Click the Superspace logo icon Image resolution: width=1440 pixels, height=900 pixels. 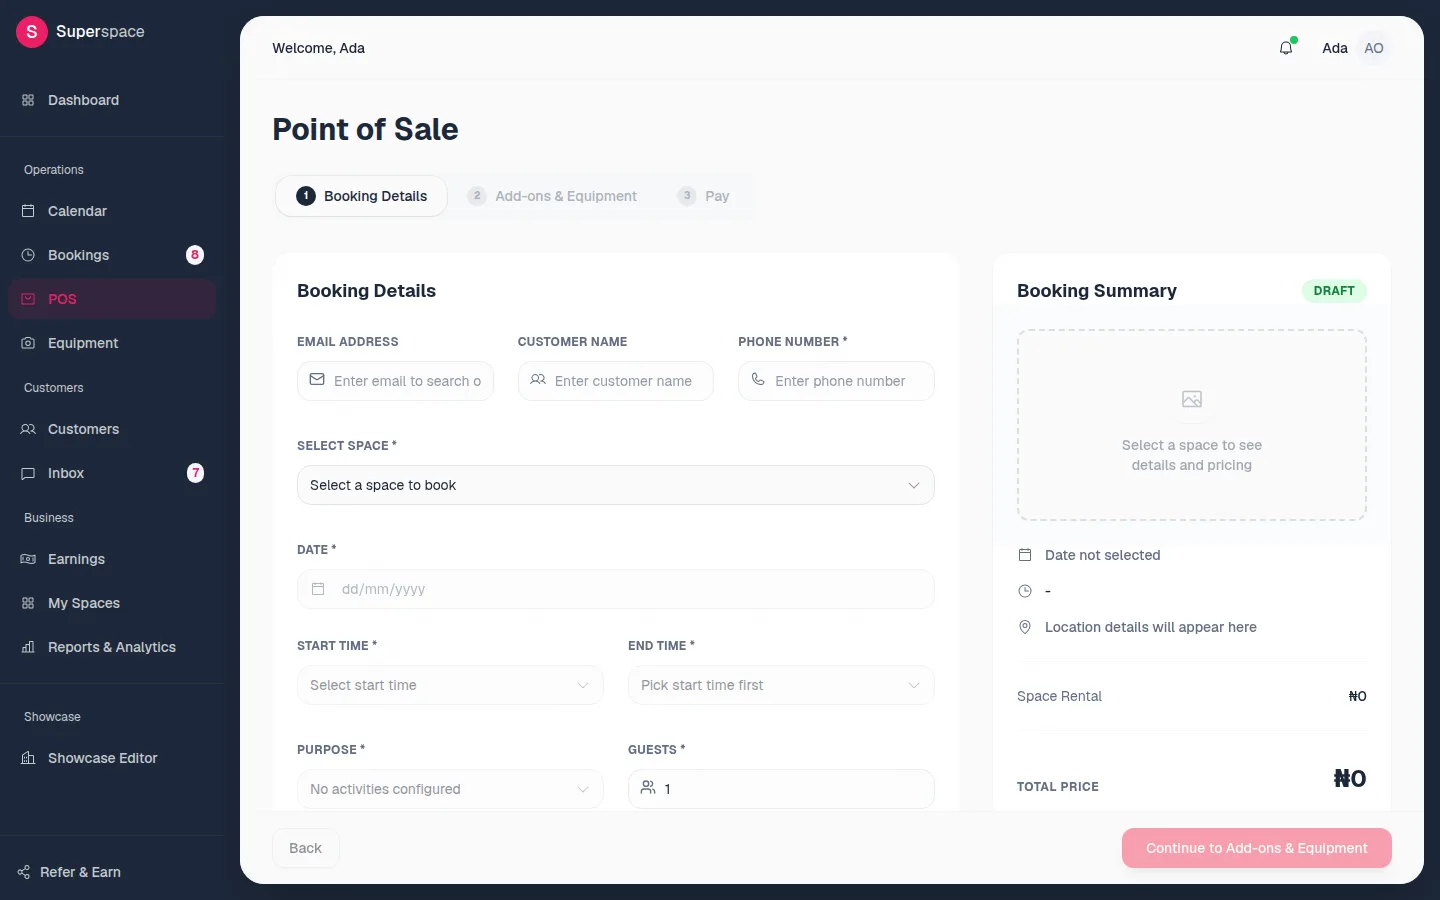pyautogui.click(x=32, y=32)
